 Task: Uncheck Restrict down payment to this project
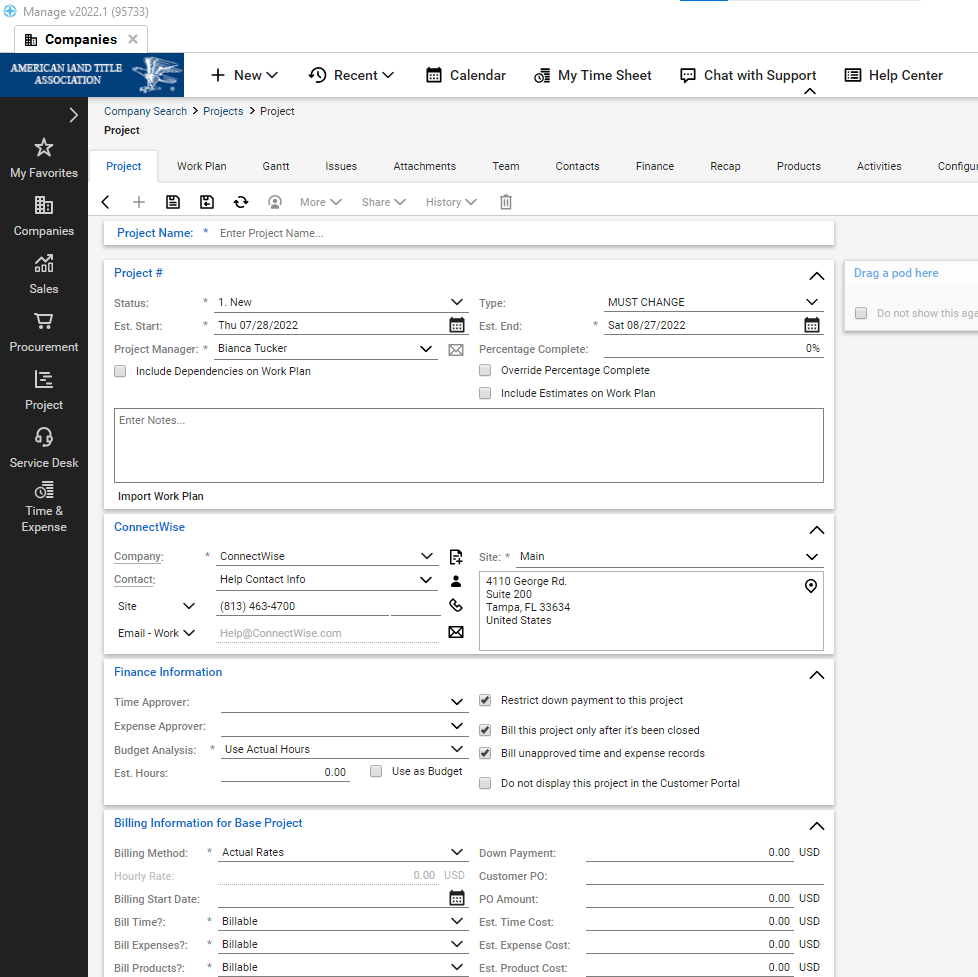(x=485, y=700)
